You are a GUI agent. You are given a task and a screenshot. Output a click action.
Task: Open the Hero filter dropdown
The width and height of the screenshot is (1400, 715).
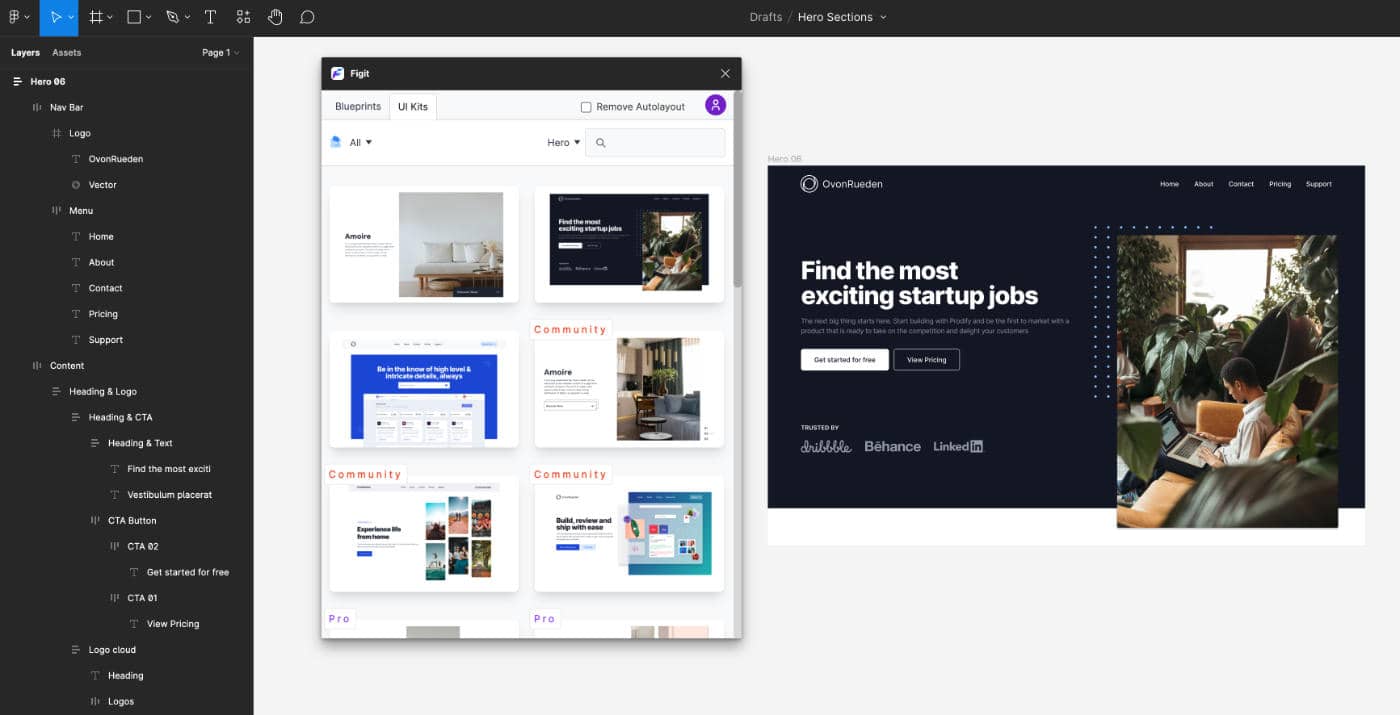pyautogui.click(x=562, y=142)
